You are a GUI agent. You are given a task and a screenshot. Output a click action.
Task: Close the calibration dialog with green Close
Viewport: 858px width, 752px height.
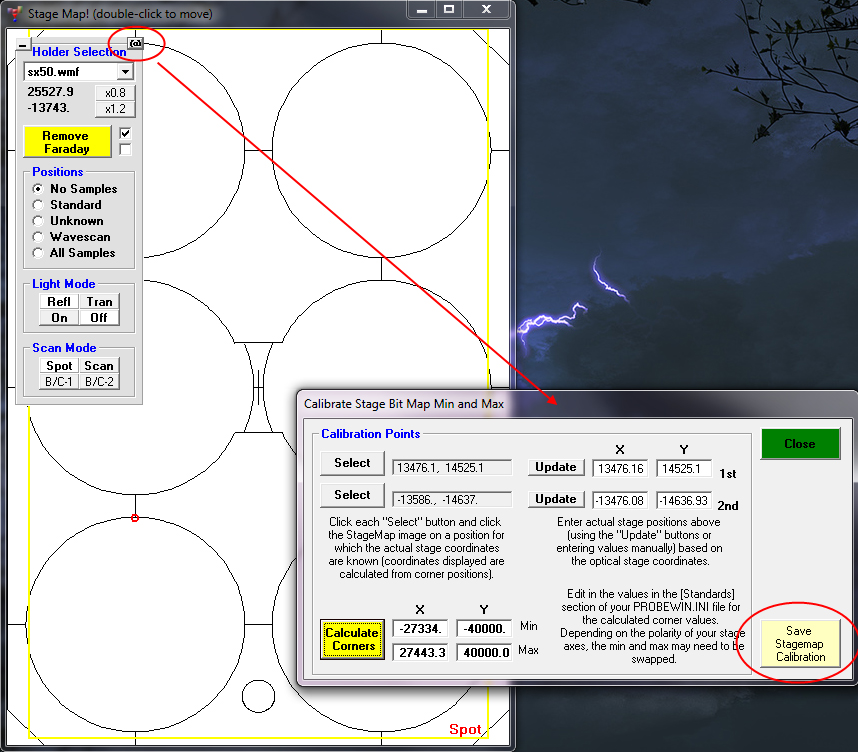(x=799, y=444)
